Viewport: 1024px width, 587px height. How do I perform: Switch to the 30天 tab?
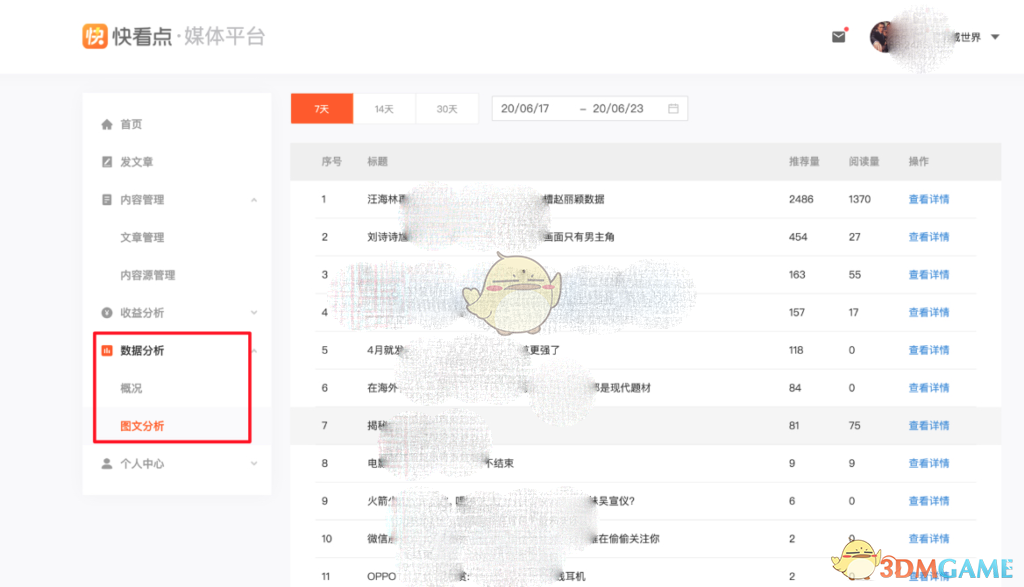coord(447,108)
